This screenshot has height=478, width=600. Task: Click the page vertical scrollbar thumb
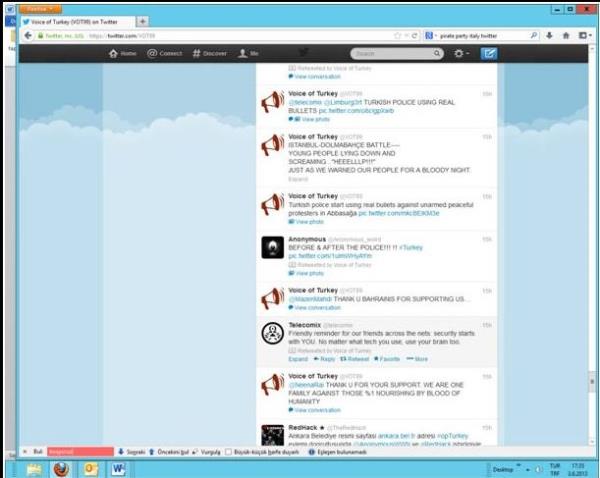592,381
